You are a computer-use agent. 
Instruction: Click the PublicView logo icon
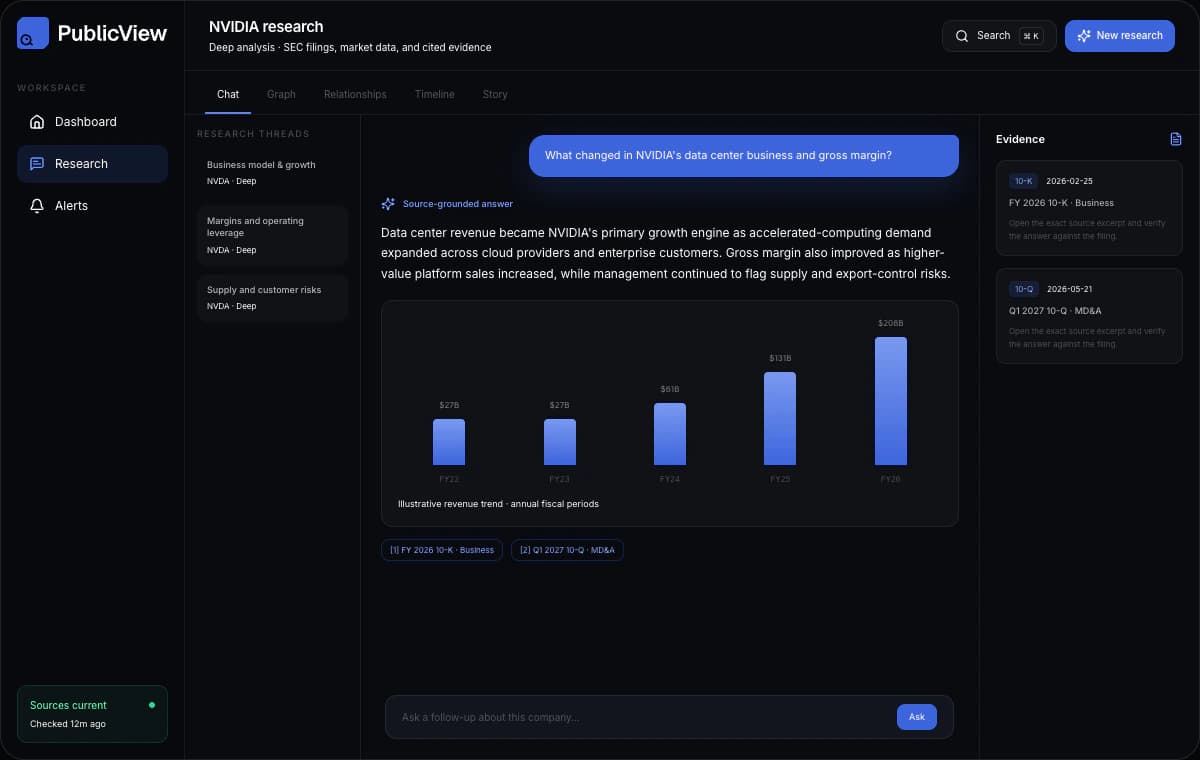33,33
